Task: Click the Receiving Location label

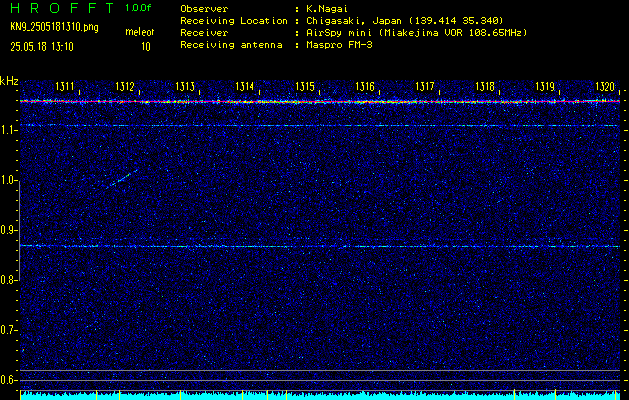Action: click(234, 21)
